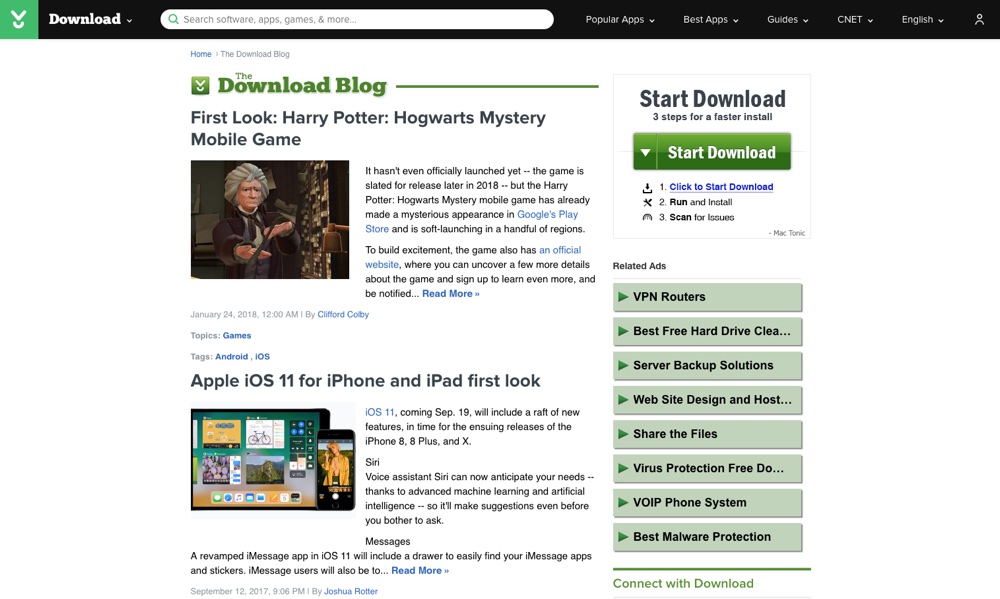Open author Joshua Rotter's page
Image resolution: width=1000 pixels, height=599 pixels.
(x=351, y=591)
